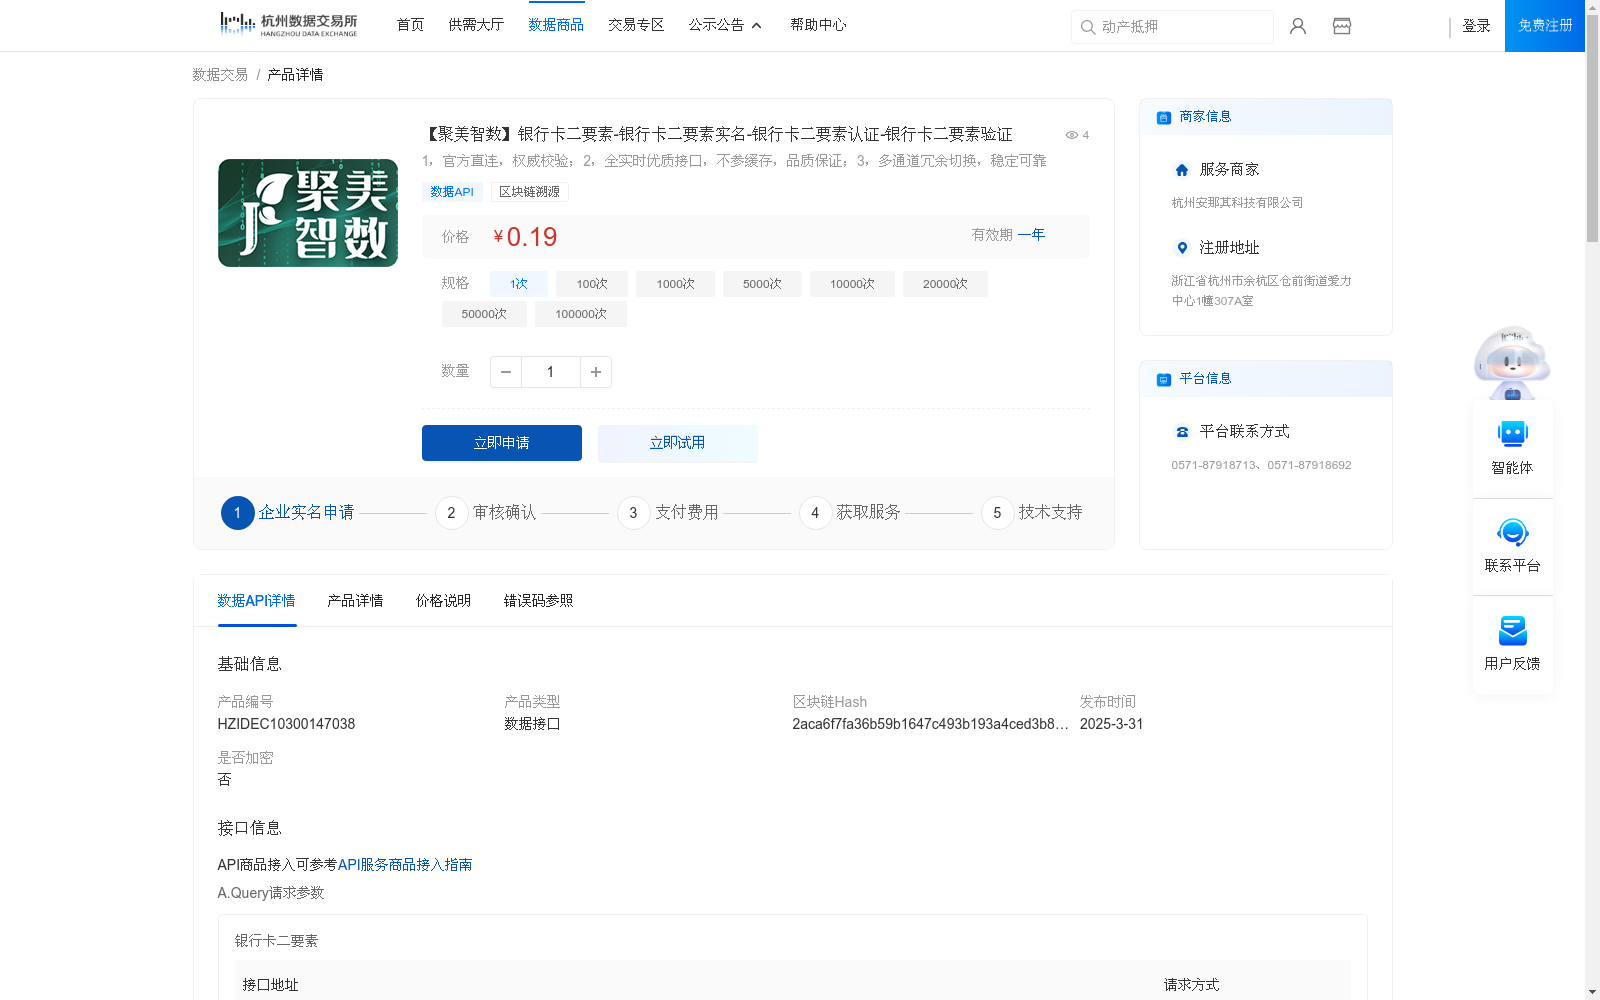Open the 有效期 一年 selector
This screenshot has width=1600, height=1000.
tap(1032, 234)
